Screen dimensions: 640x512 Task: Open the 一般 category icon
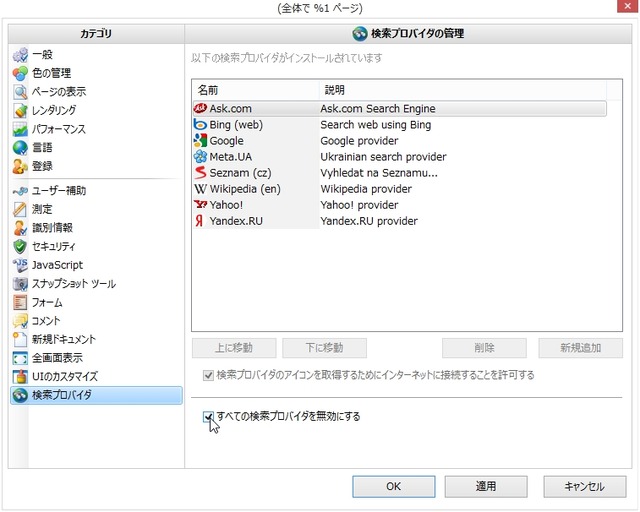20,55
